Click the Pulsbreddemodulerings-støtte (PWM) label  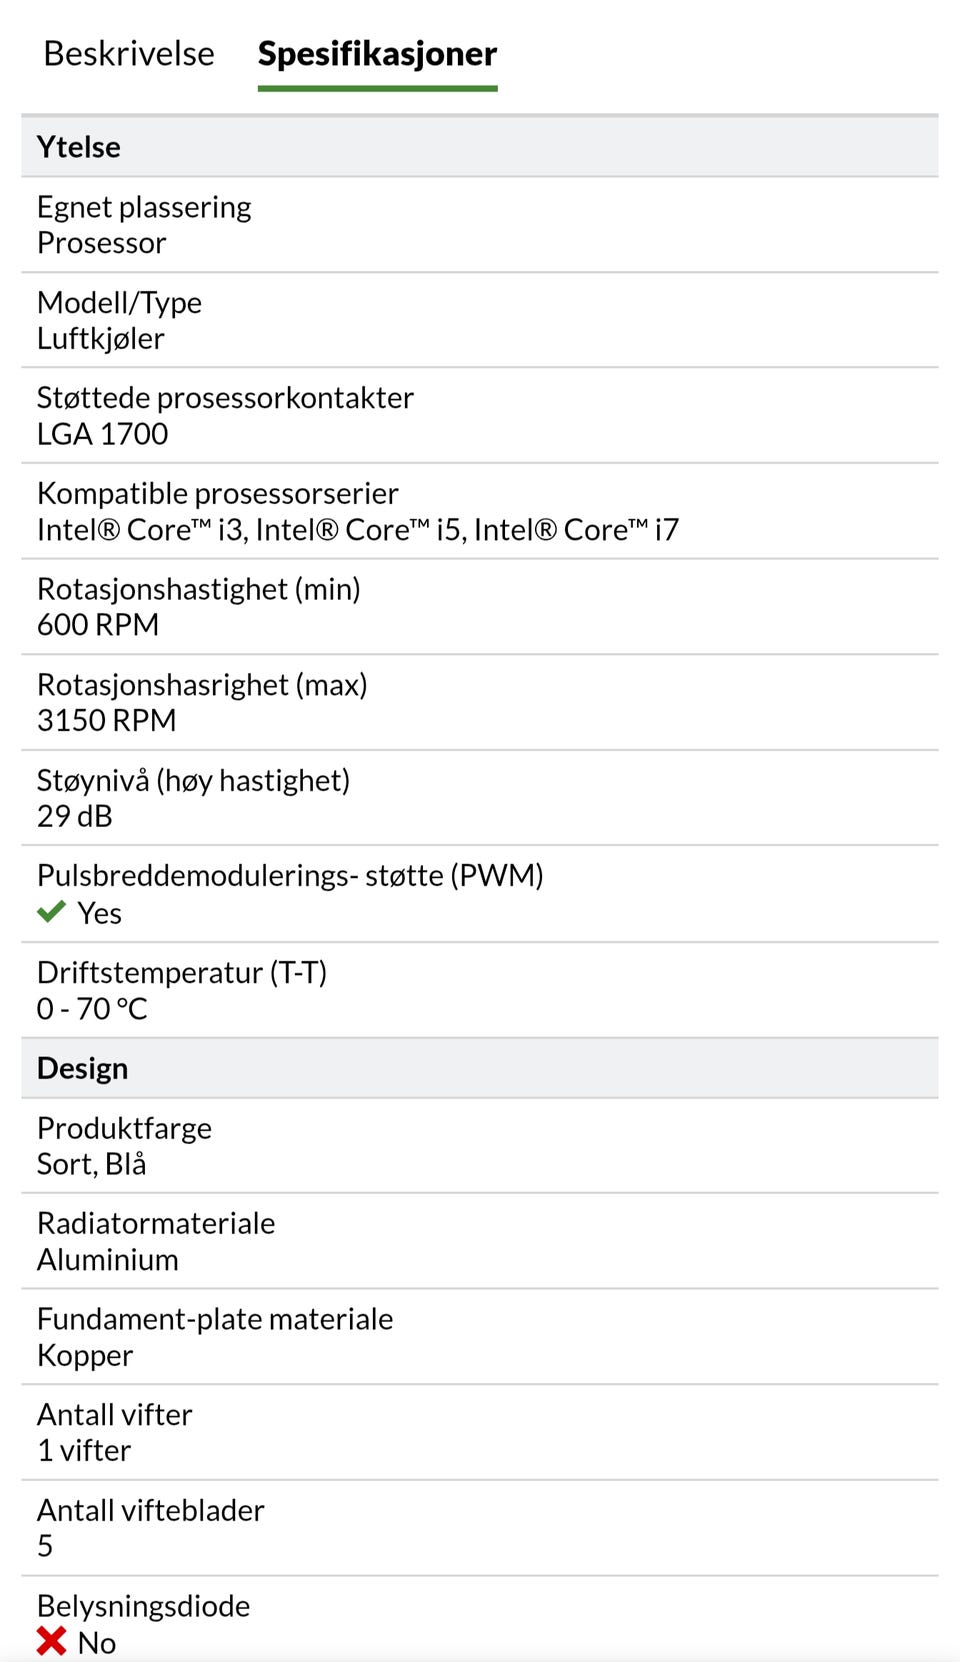click(x=290, y=876)
